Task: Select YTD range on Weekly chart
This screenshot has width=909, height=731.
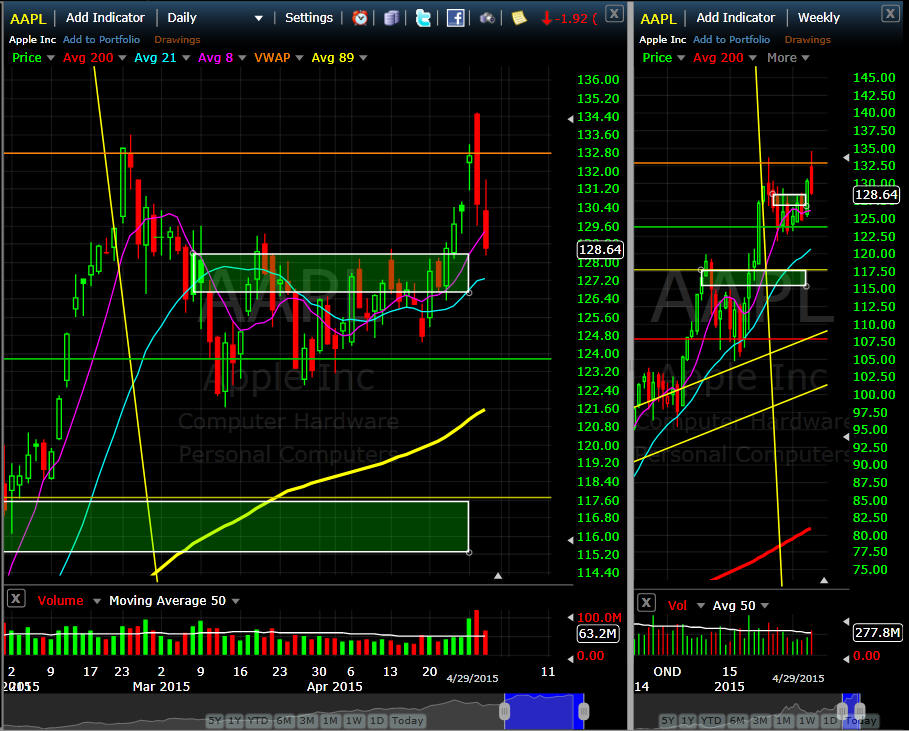Action: [711, 721]
